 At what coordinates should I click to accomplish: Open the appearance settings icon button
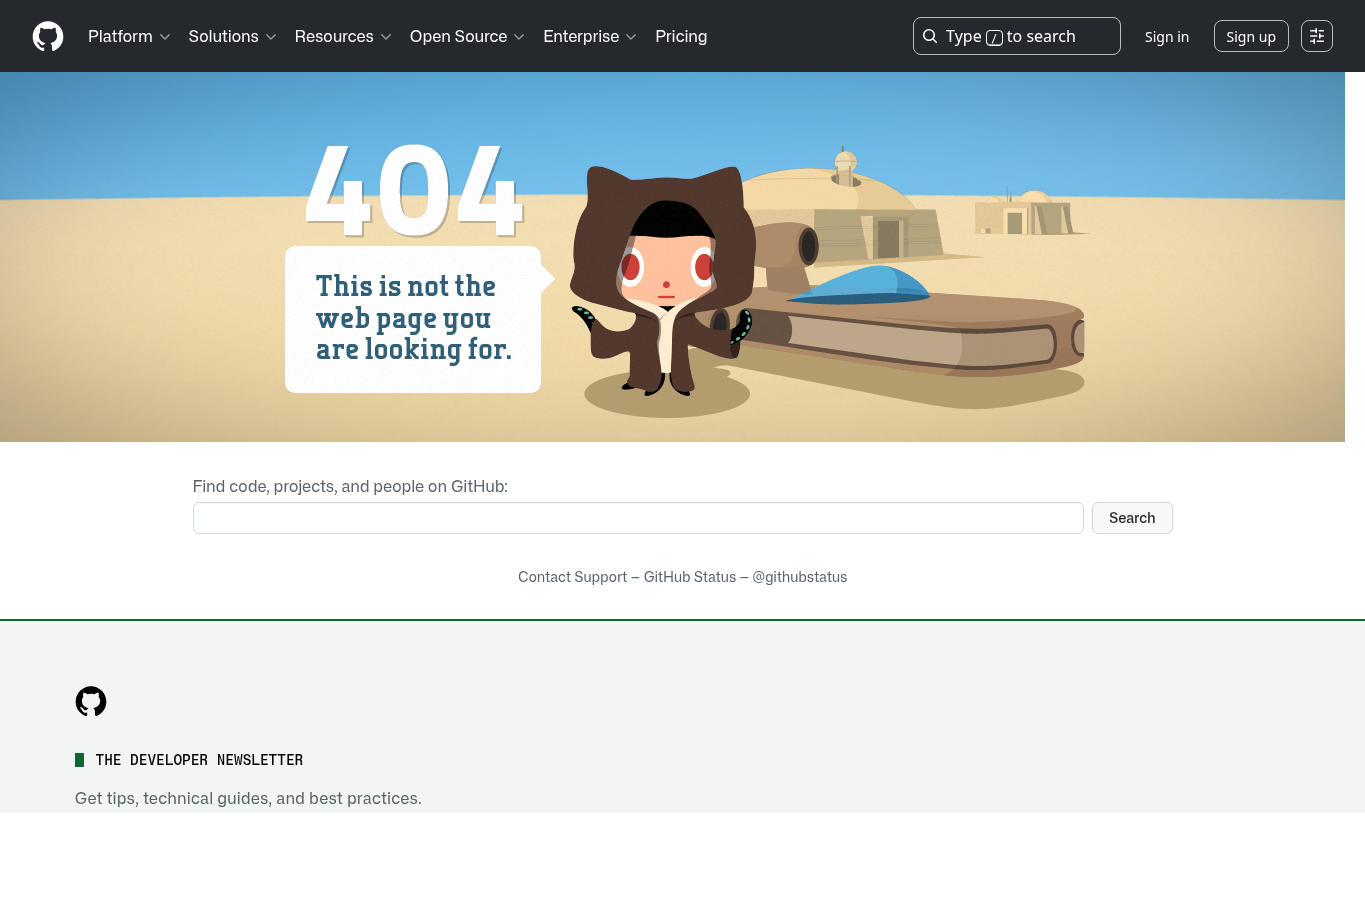click(x=1317, y=36)
